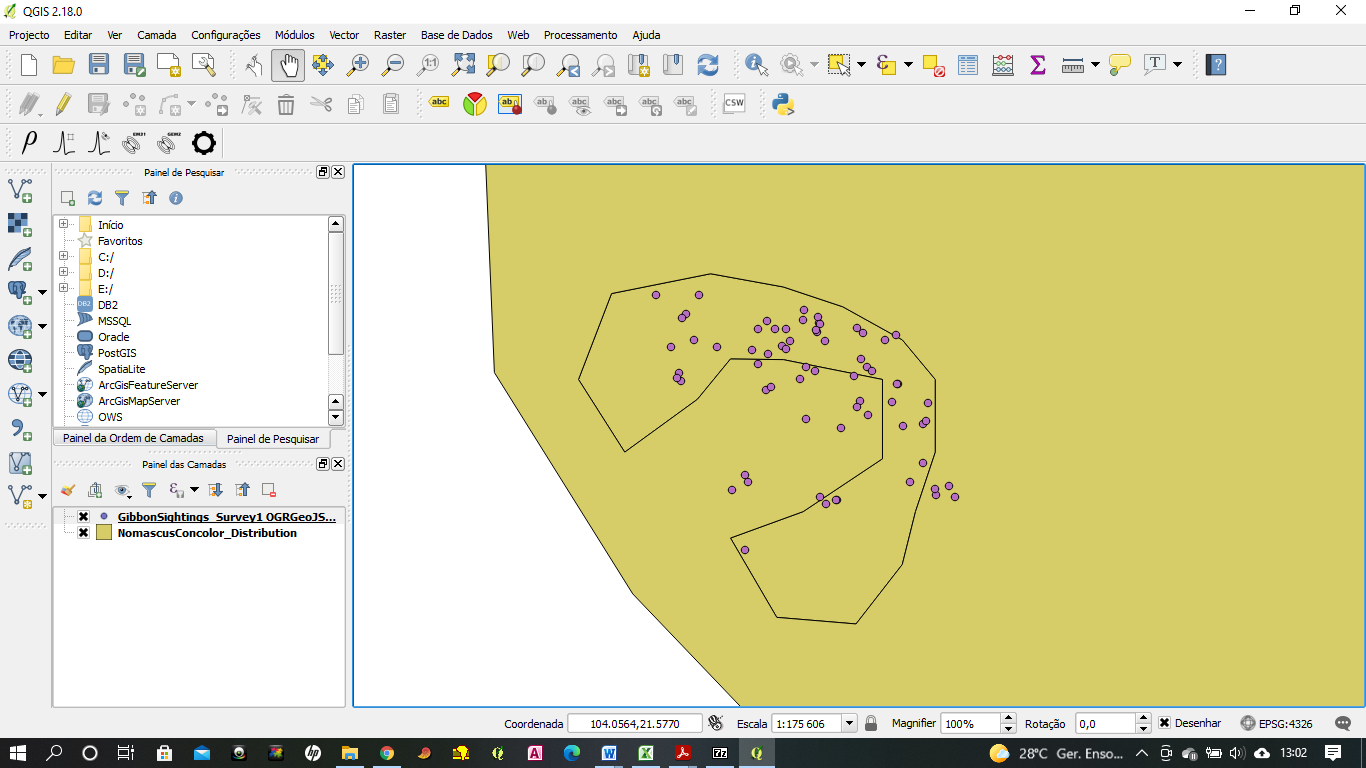Viewport: 1366px width, 768px height.
Task: Open a project using the yellow folder icon
Action: pos(64,65)
